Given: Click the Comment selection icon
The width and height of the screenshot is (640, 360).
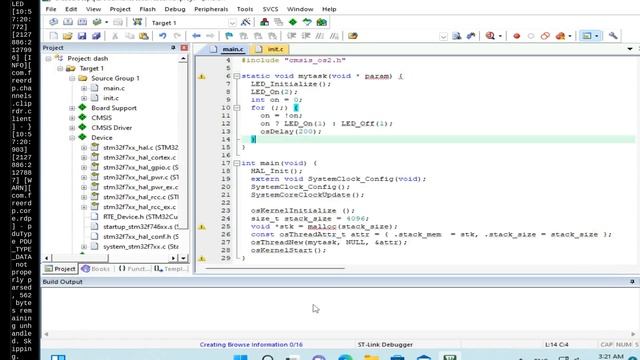Looking at the screenshot, I should click(x=320, y=36).
